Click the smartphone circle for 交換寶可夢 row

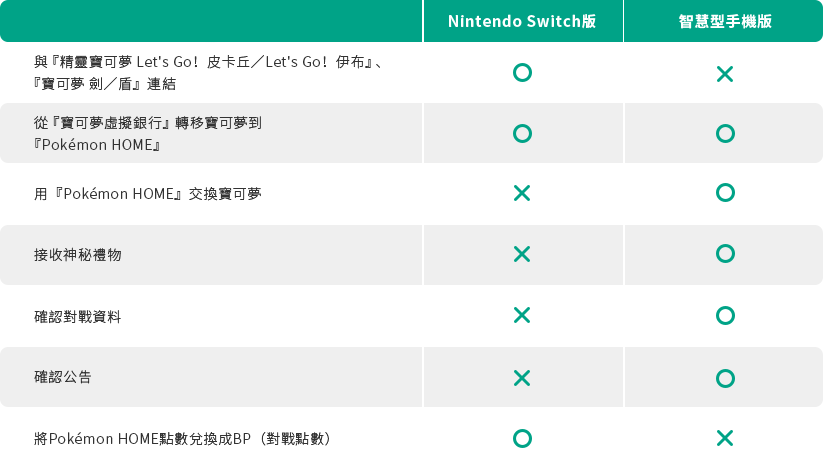click(725, 192)
